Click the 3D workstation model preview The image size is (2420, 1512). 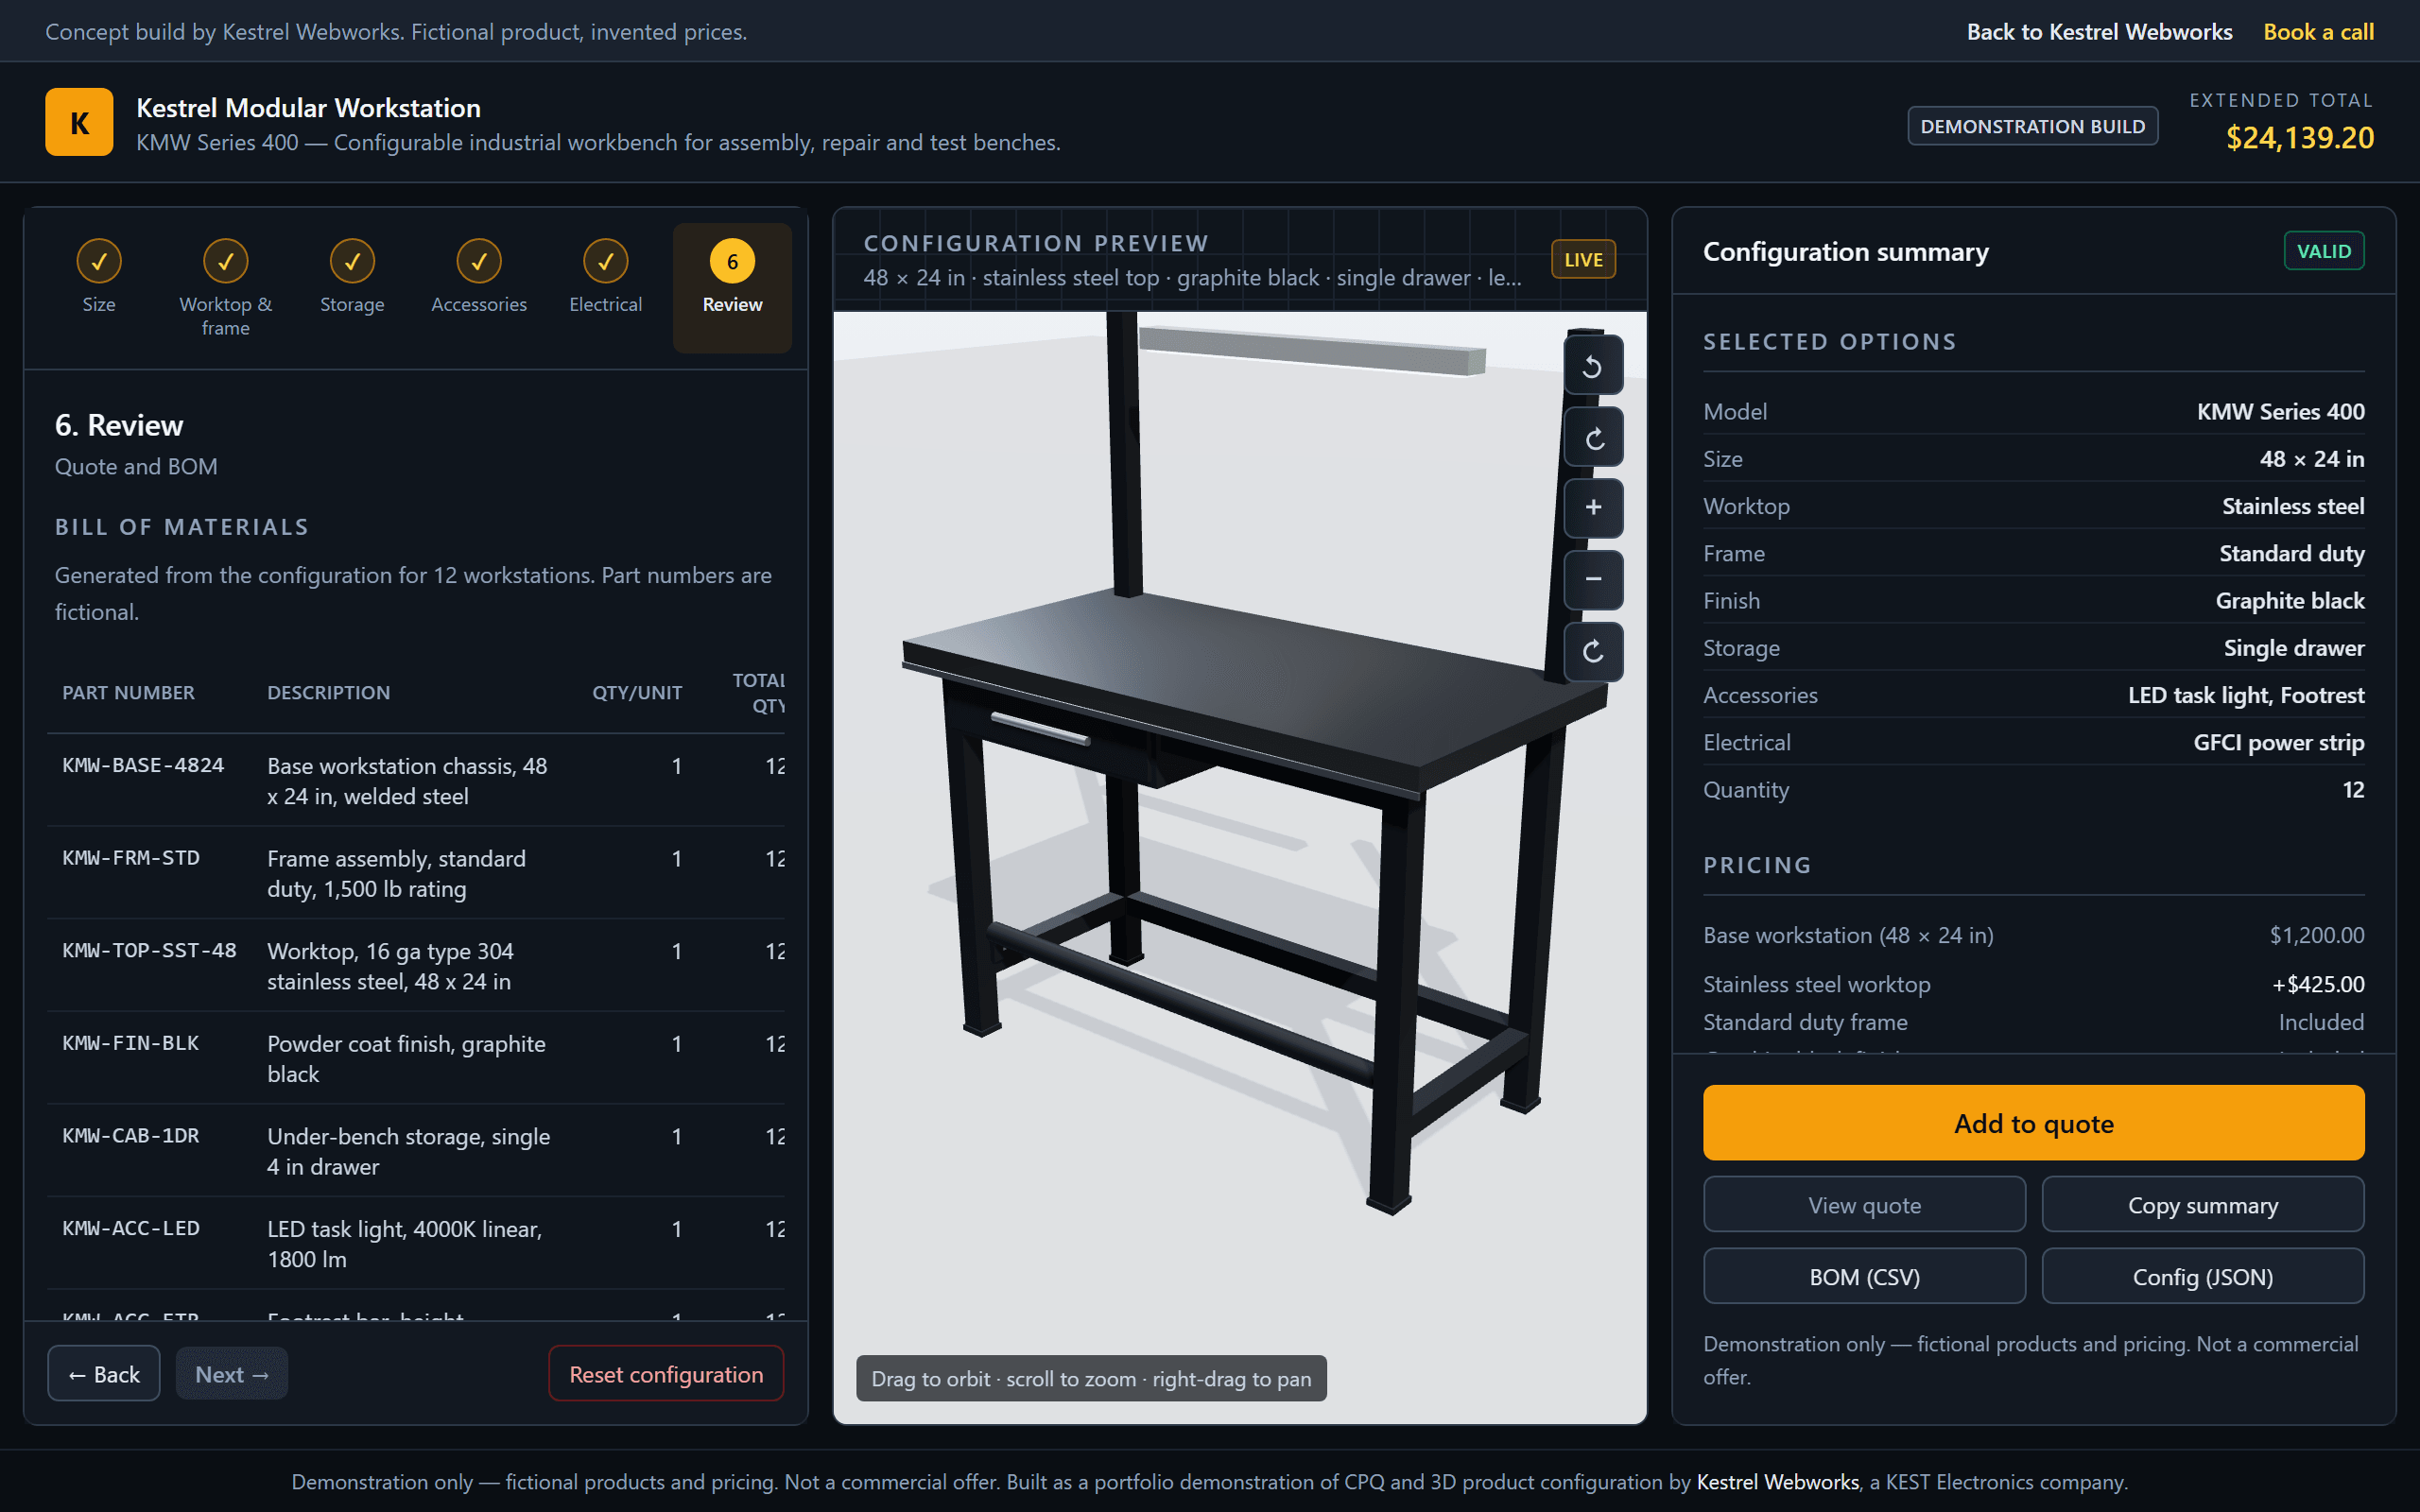[1239, 867]
